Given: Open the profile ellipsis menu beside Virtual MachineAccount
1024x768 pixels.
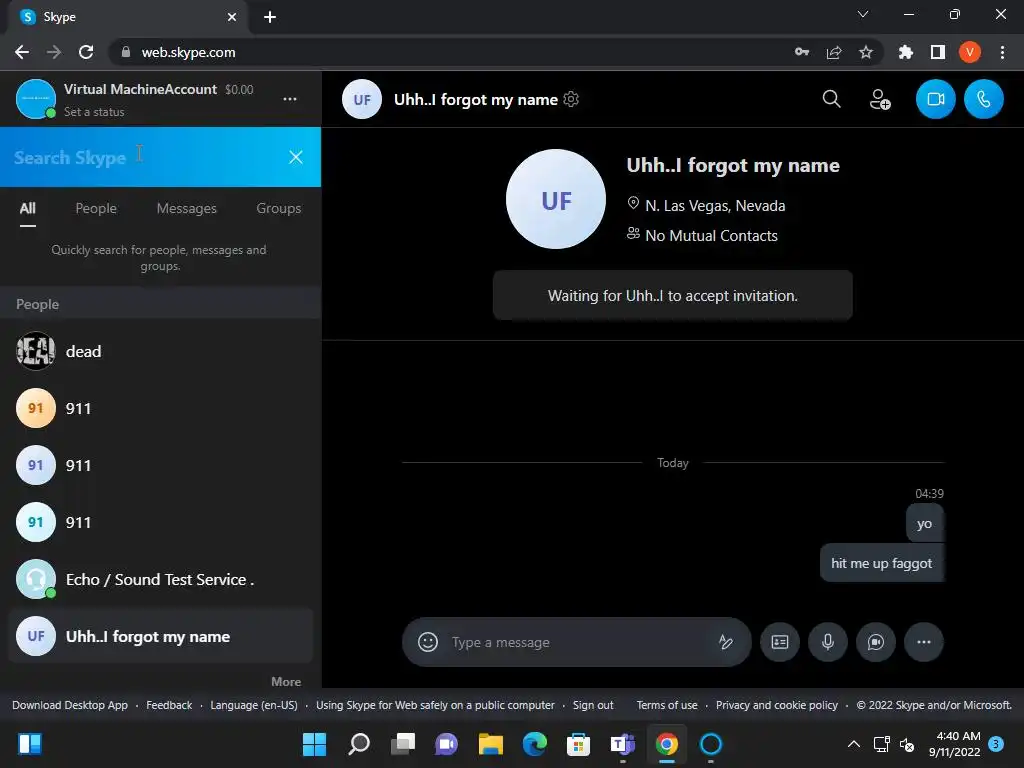Looking at the screenshot, I should pyautogui.click(x=290, y=99).
